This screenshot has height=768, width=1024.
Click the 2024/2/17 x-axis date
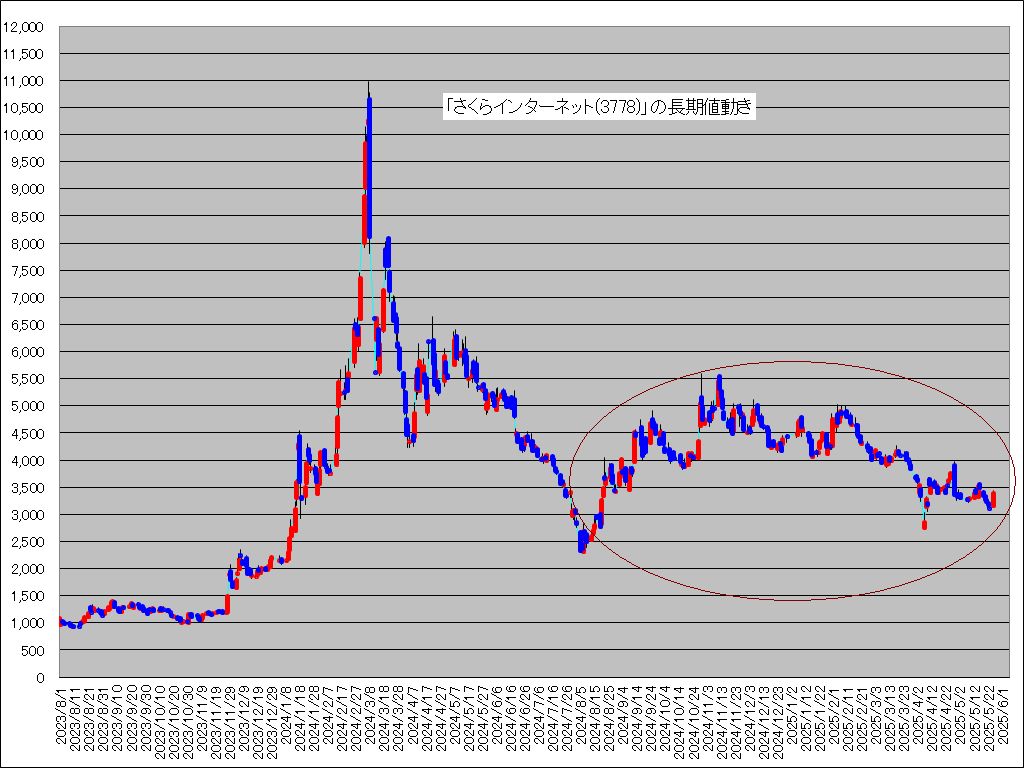[x=344, y=717]
